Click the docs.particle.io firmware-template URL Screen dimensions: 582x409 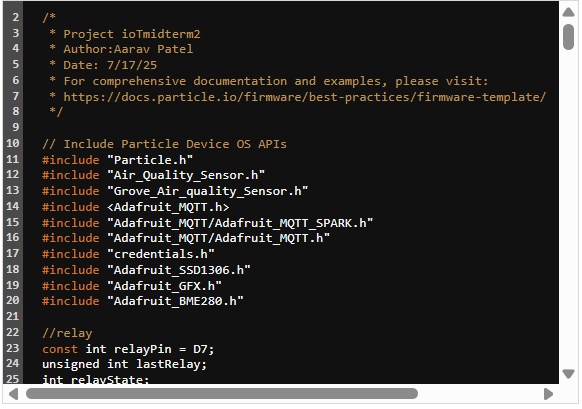[x=304, y=97]
